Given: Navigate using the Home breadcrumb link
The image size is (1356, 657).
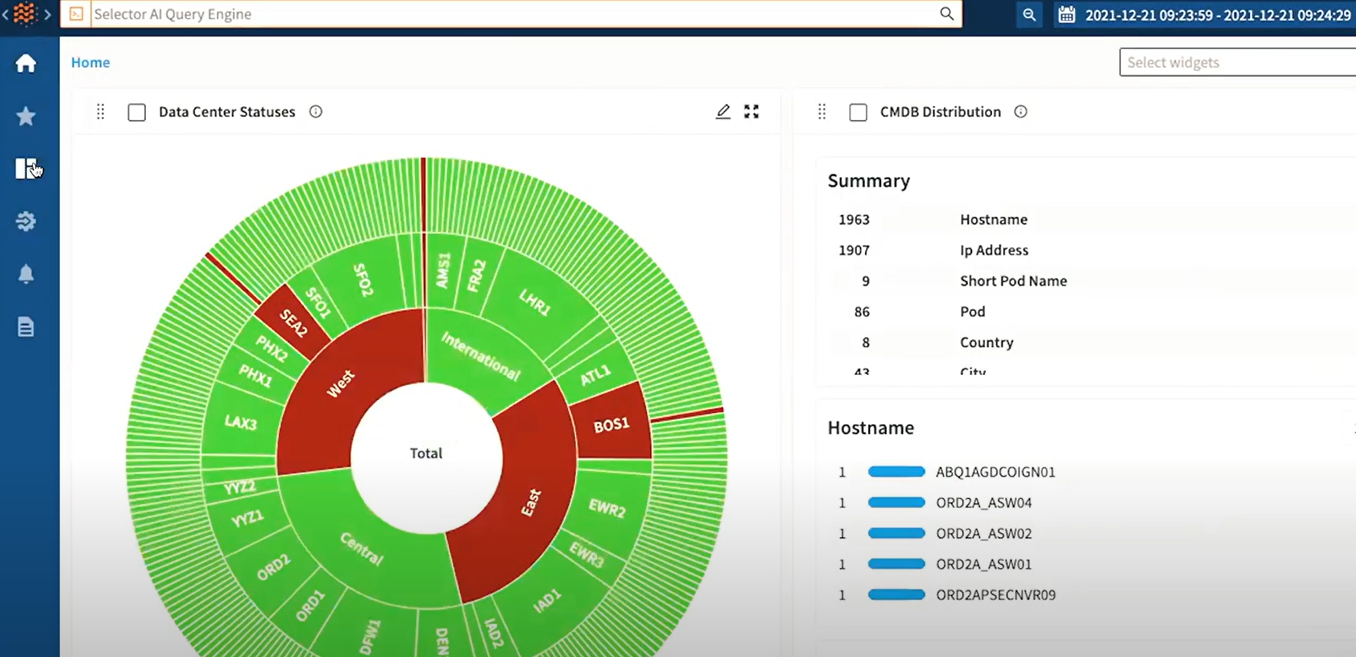Looking at the screenshot, I should point(90,62).
